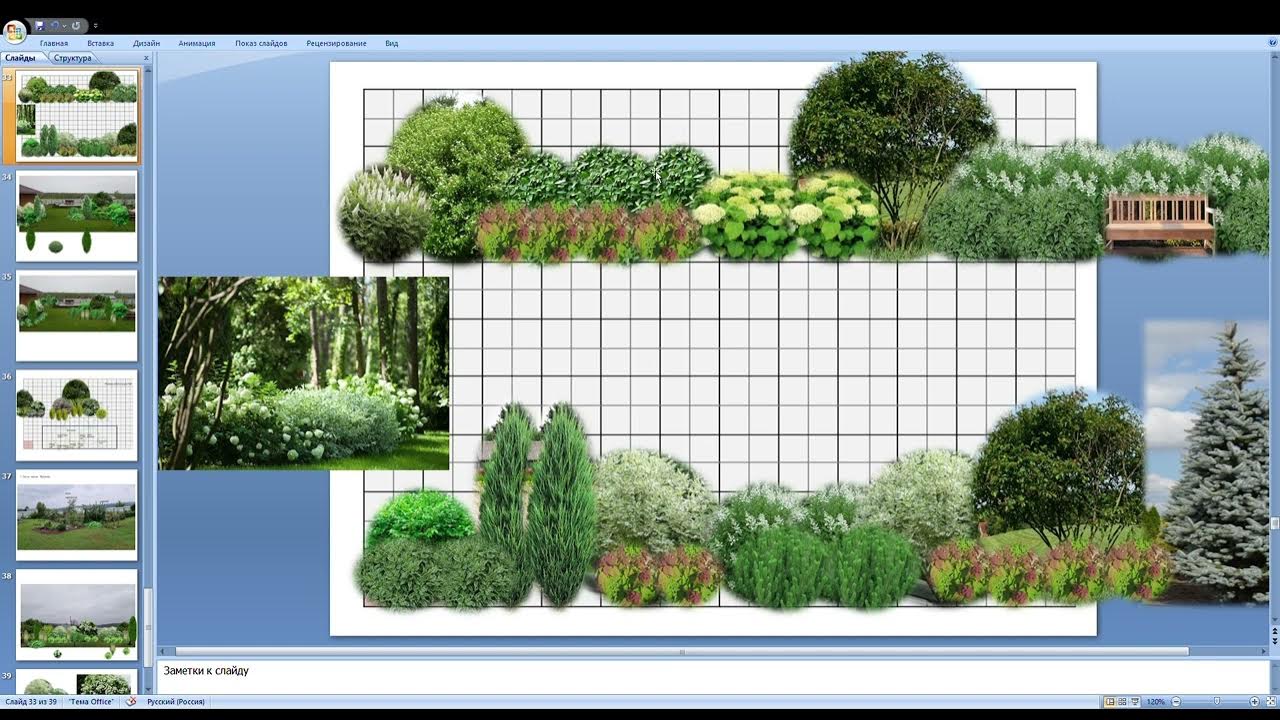
Task: Click the 'Слайд 33 из 39' status indicator
Action: 31,702
